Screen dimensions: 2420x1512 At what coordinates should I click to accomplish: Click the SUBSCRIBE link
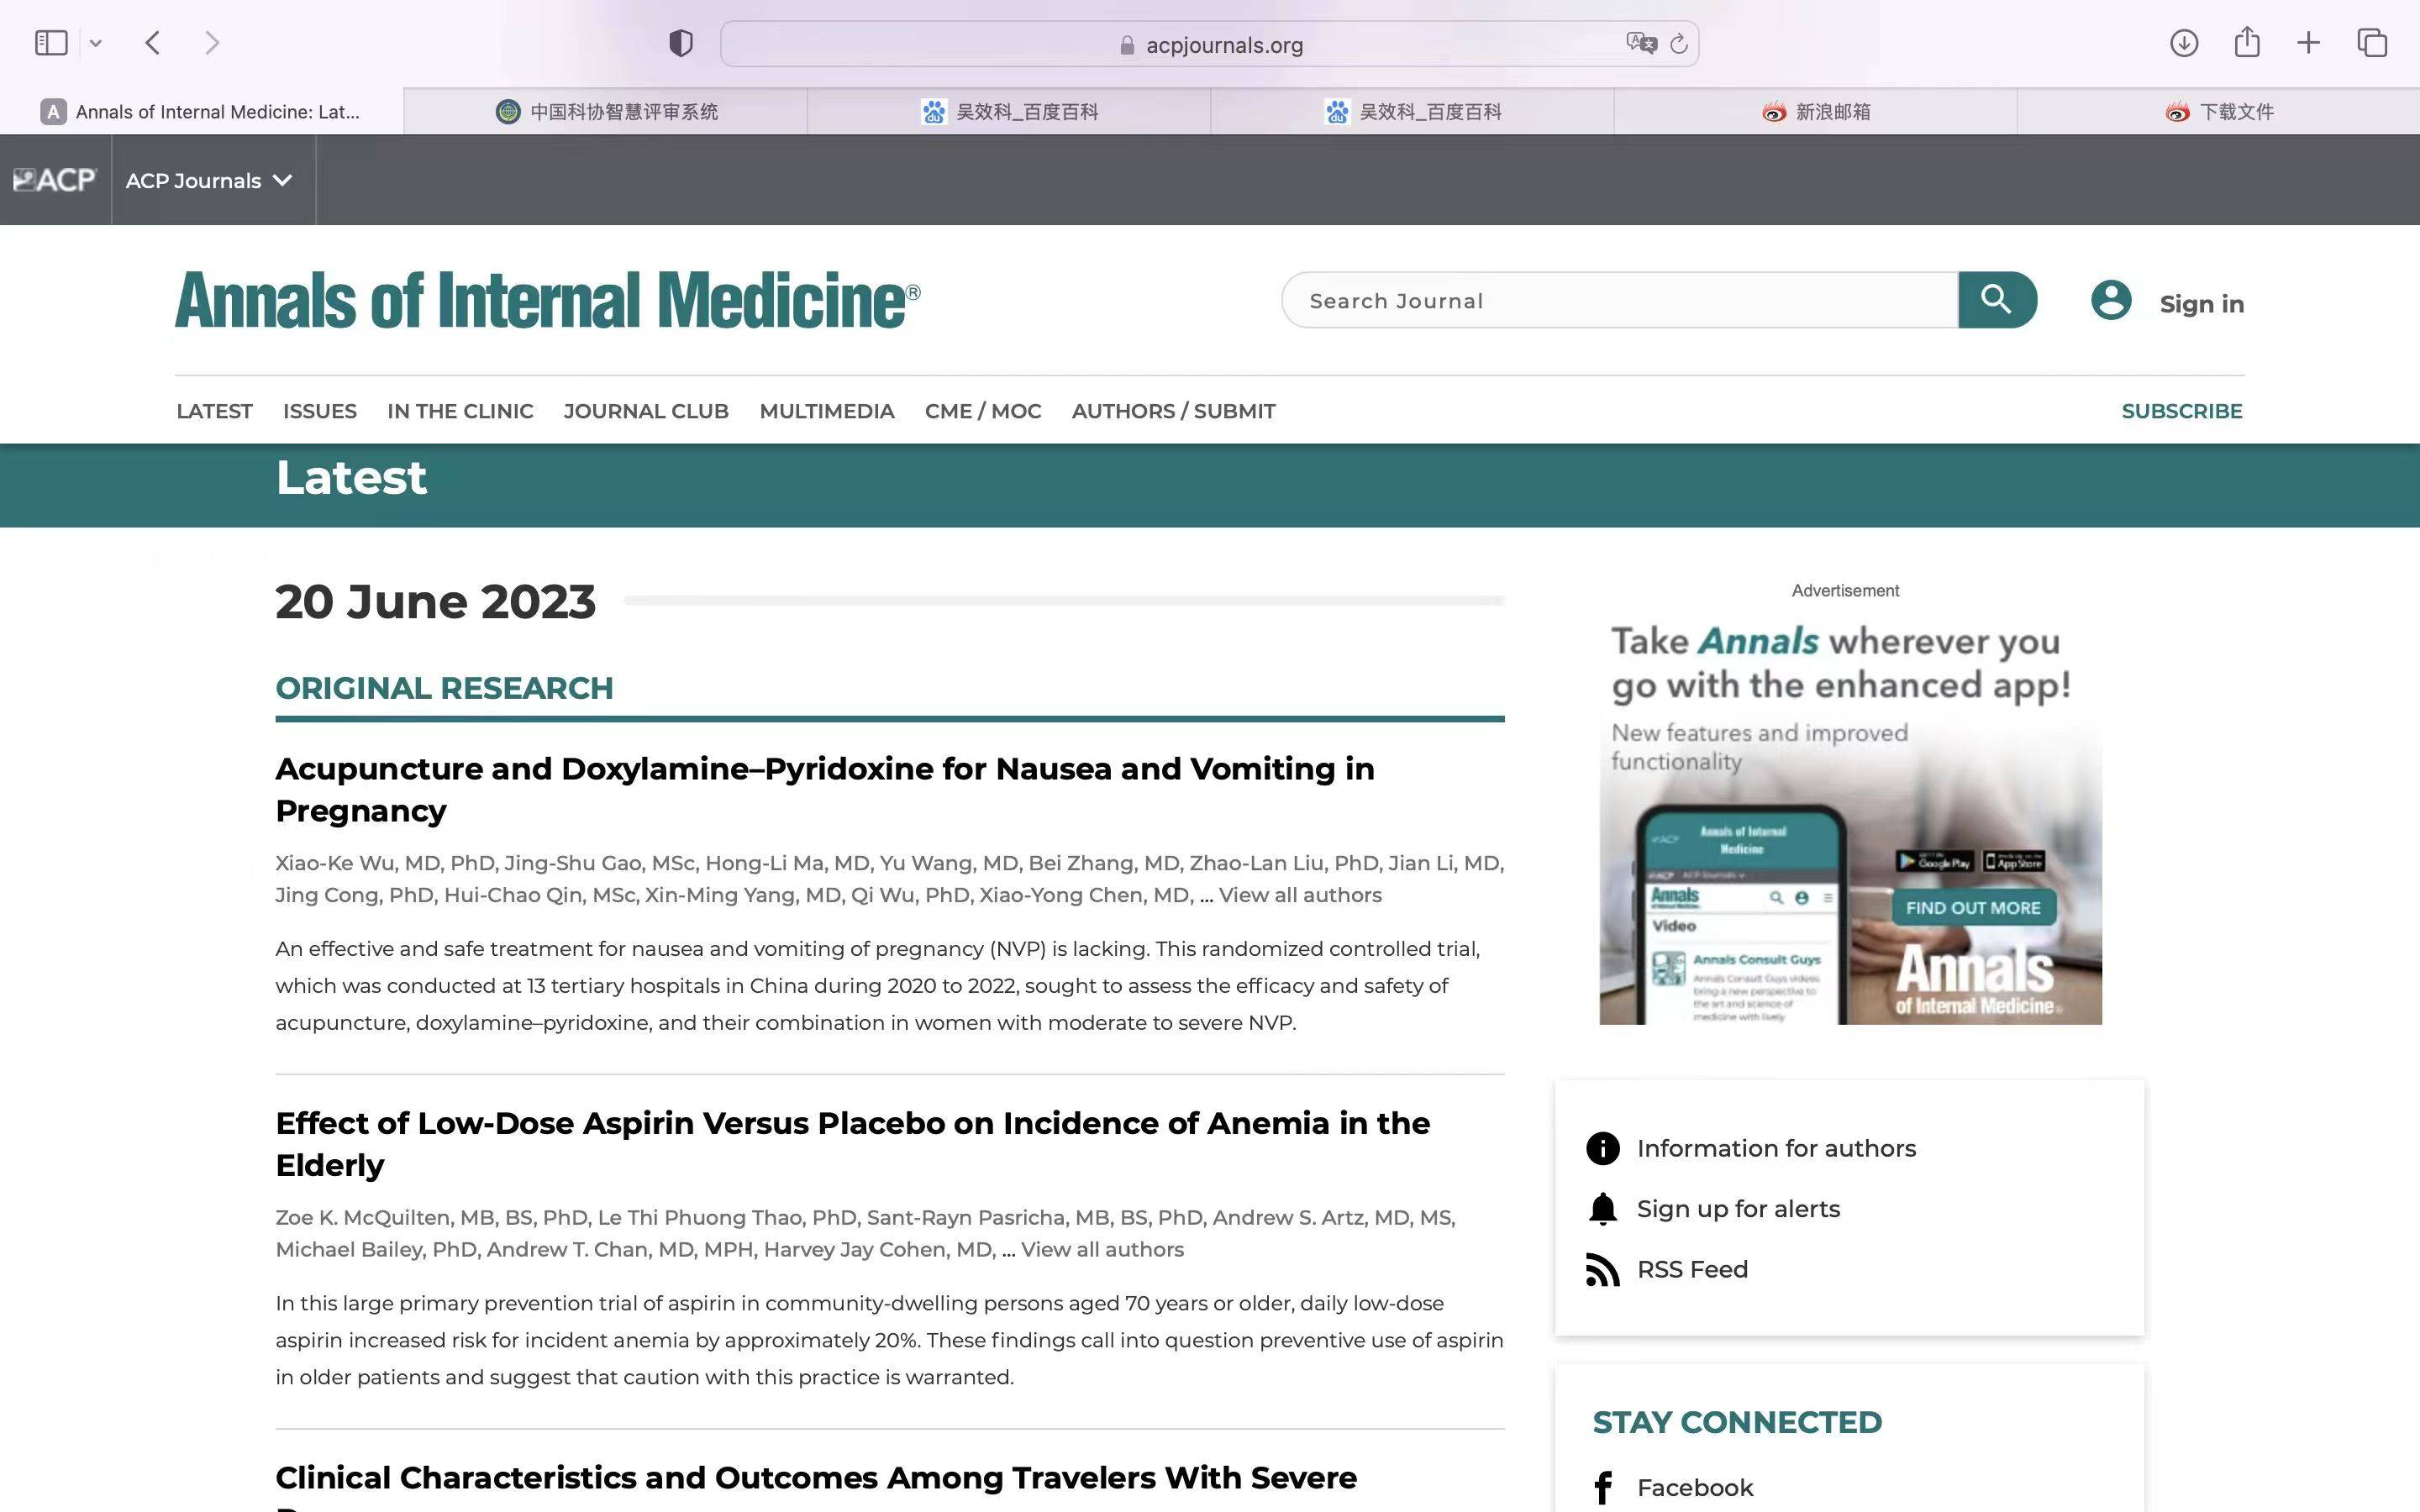point(2182,411)
